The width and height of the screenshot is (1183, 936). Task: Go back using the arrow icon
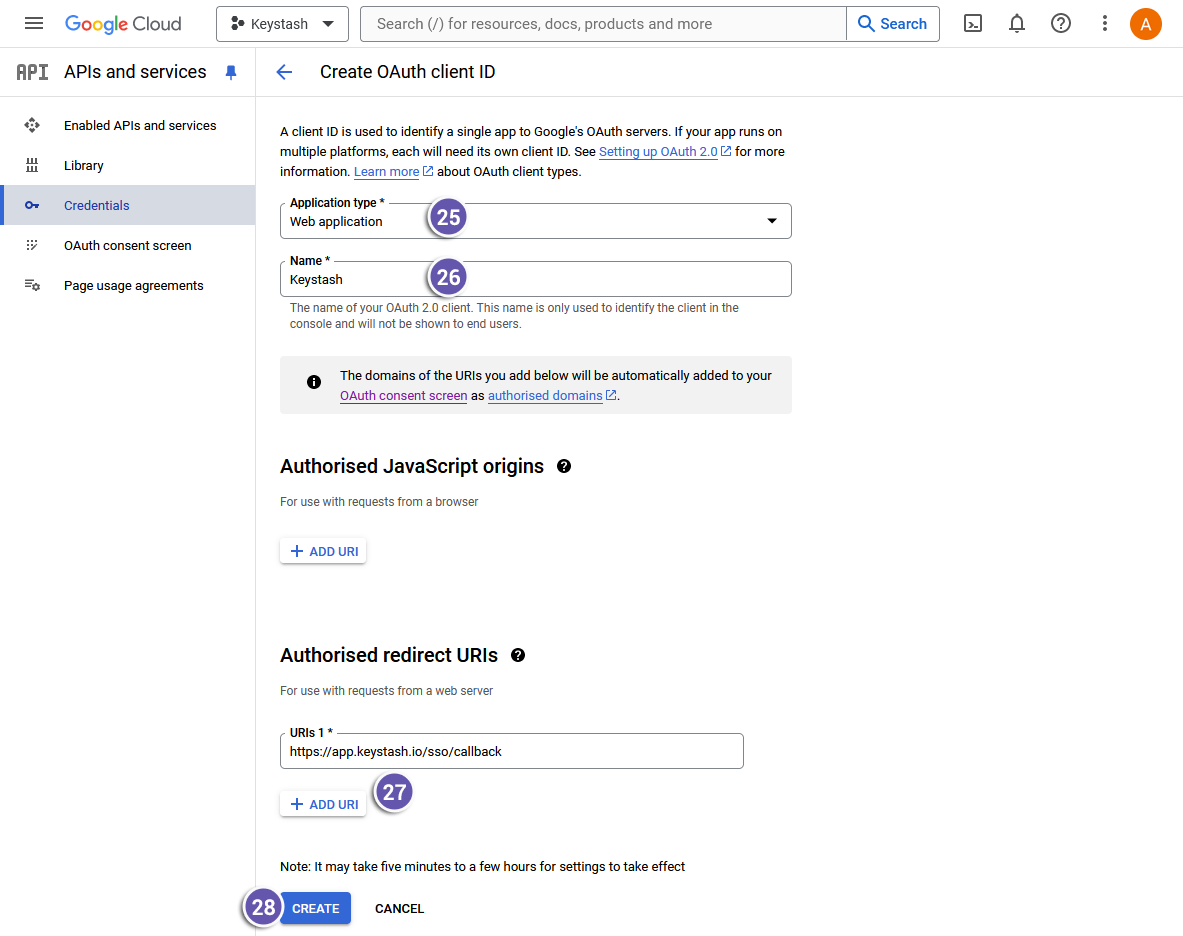pos(284,72)
